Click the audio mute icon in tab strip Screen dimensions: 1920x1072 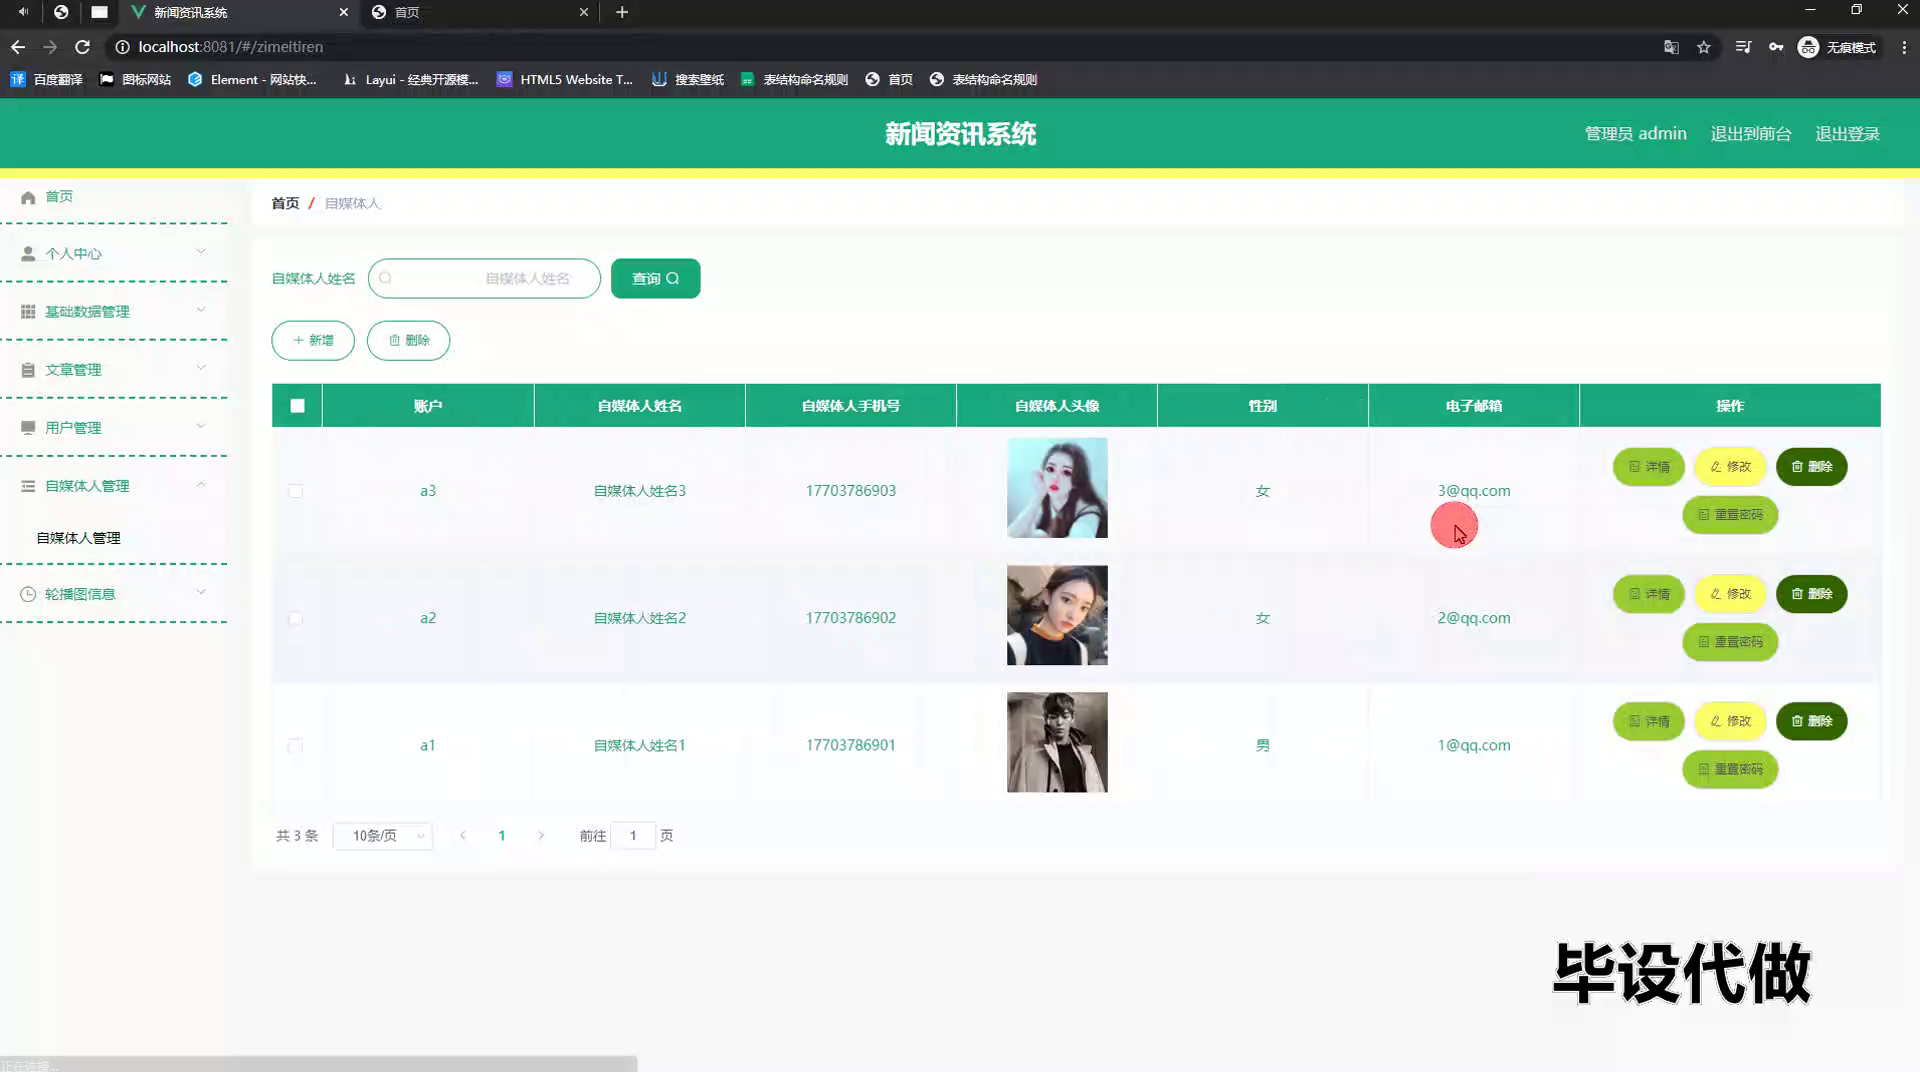[x=23, y=12]
